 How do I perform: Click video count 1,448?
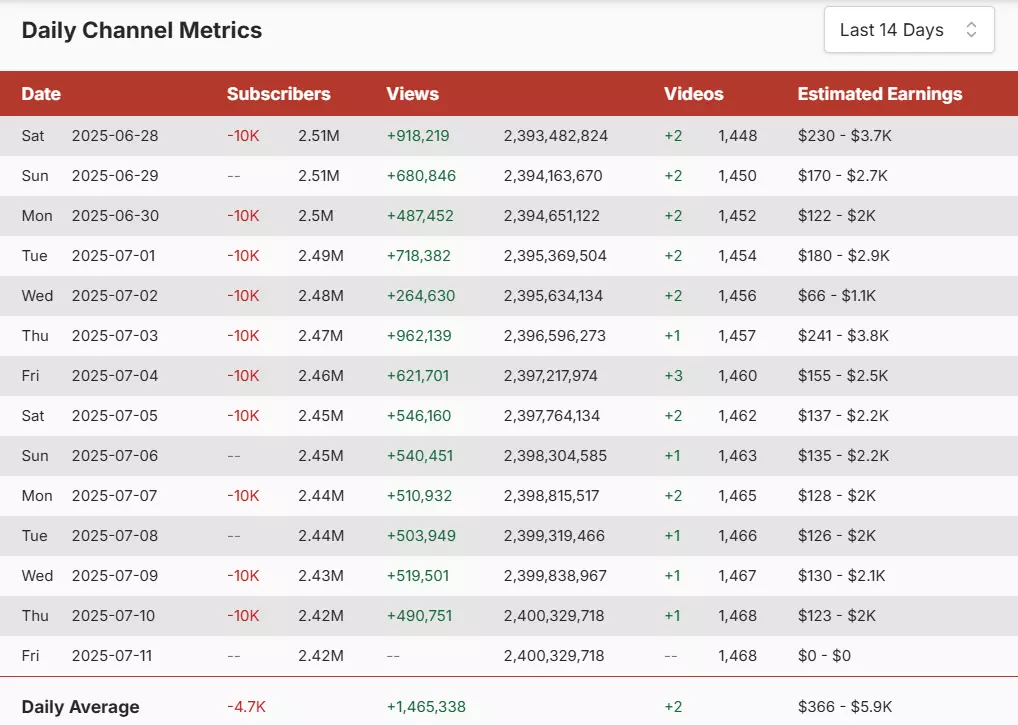click(x=738, y=136)
